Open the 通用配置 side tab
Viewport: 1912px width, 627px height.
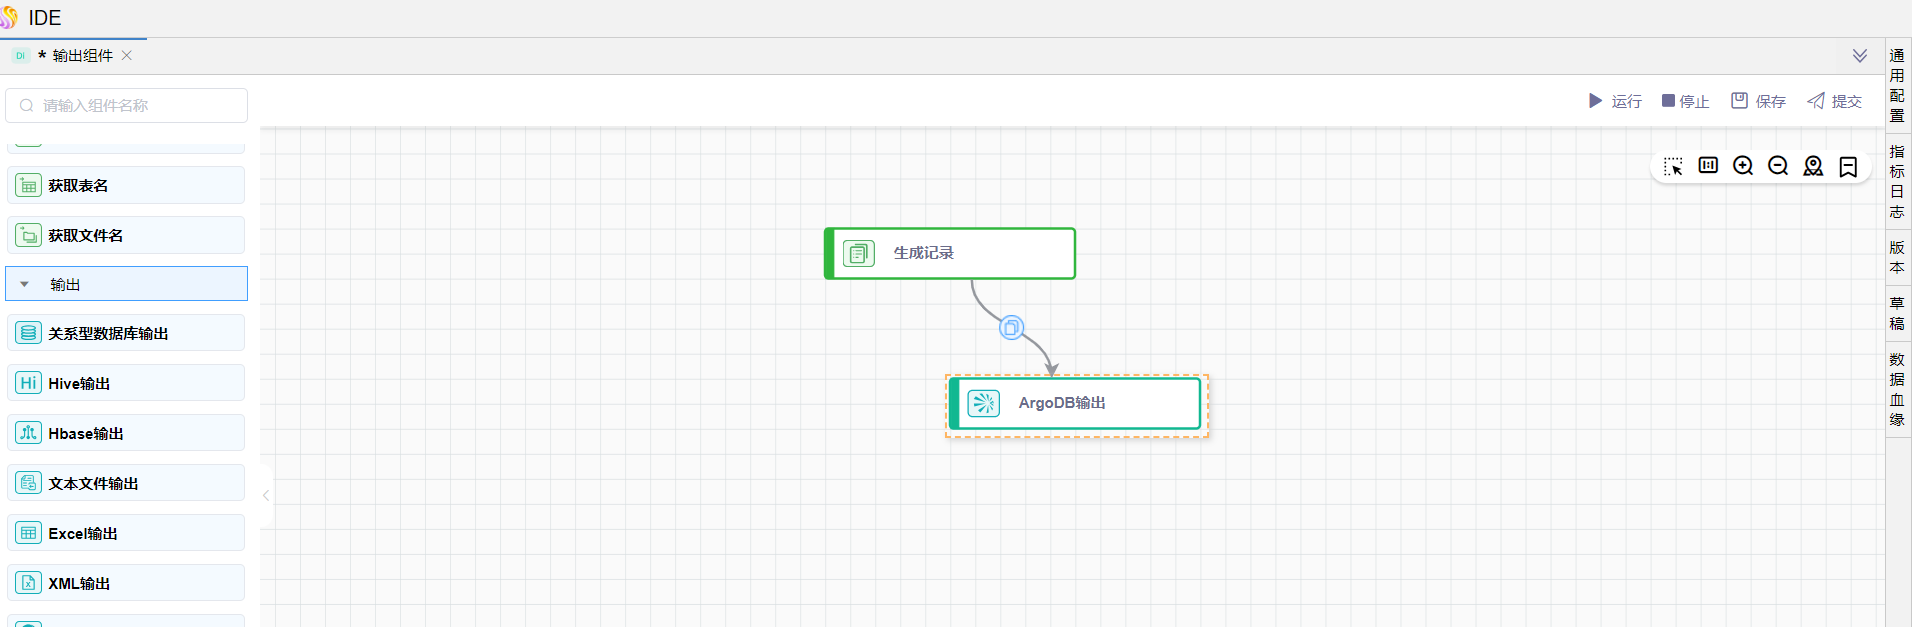[1897, 85]
